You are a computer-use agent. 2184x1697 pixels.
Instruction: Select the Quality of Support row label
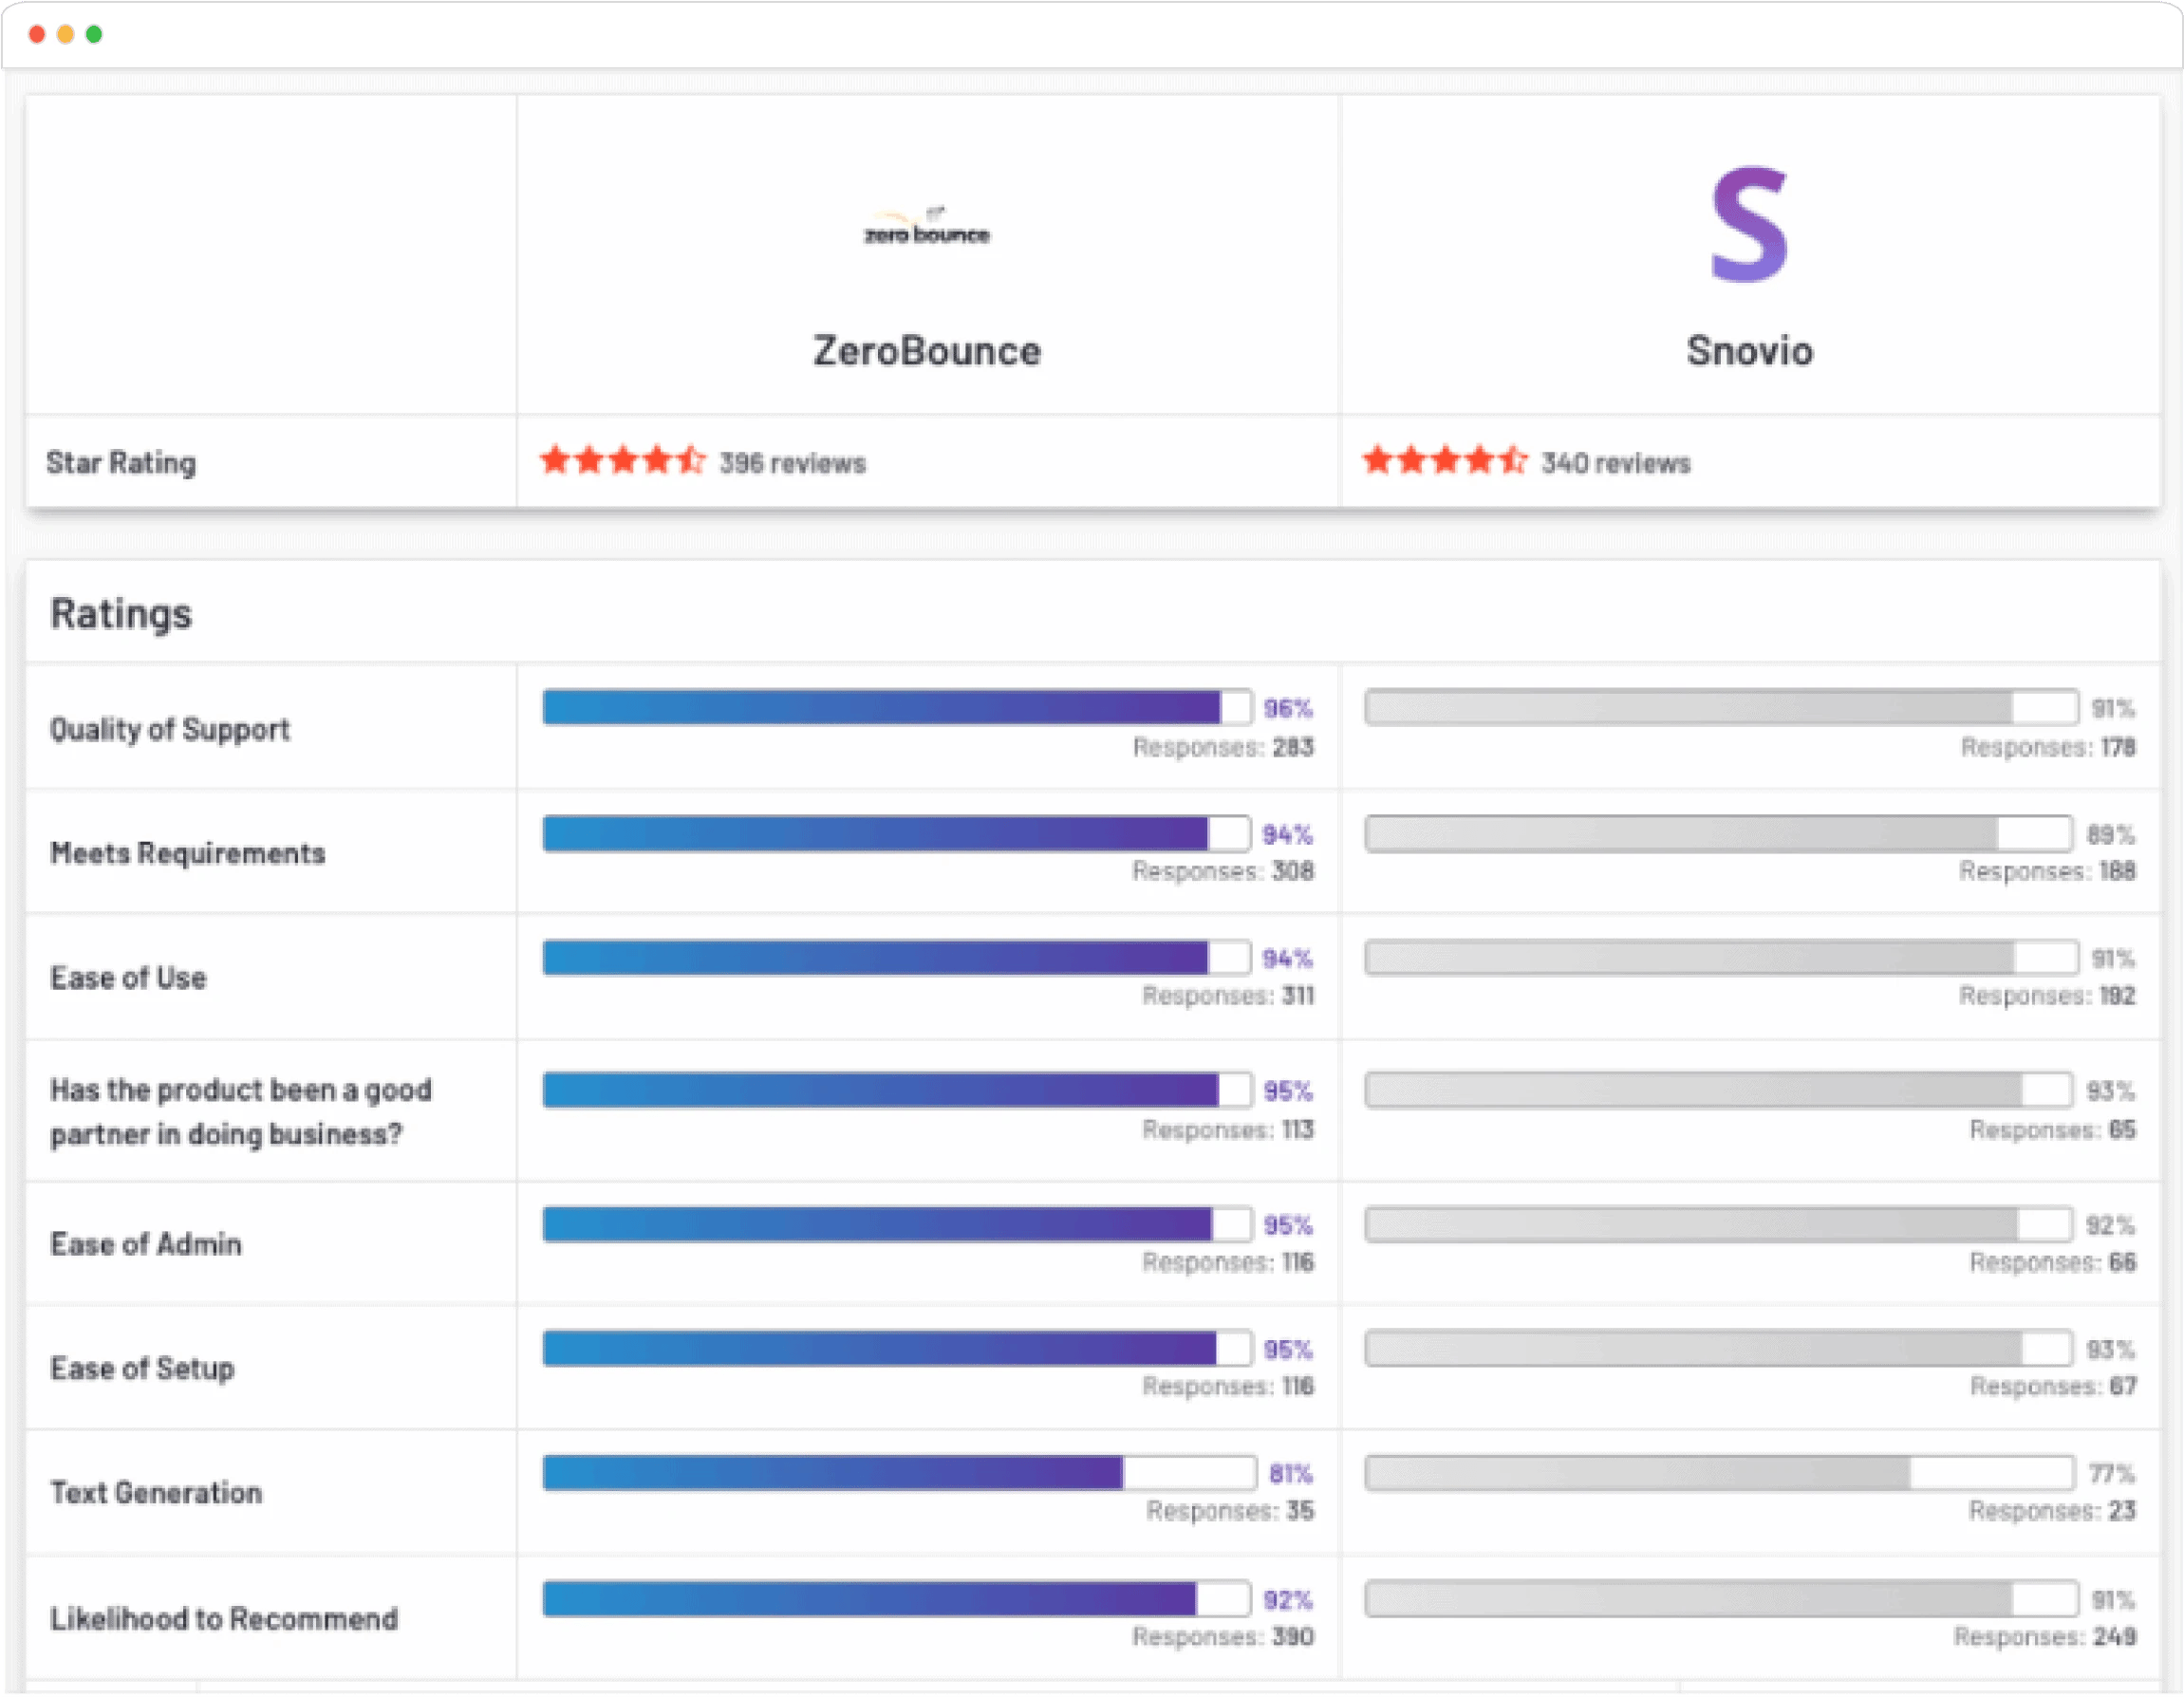pos(171,729)
